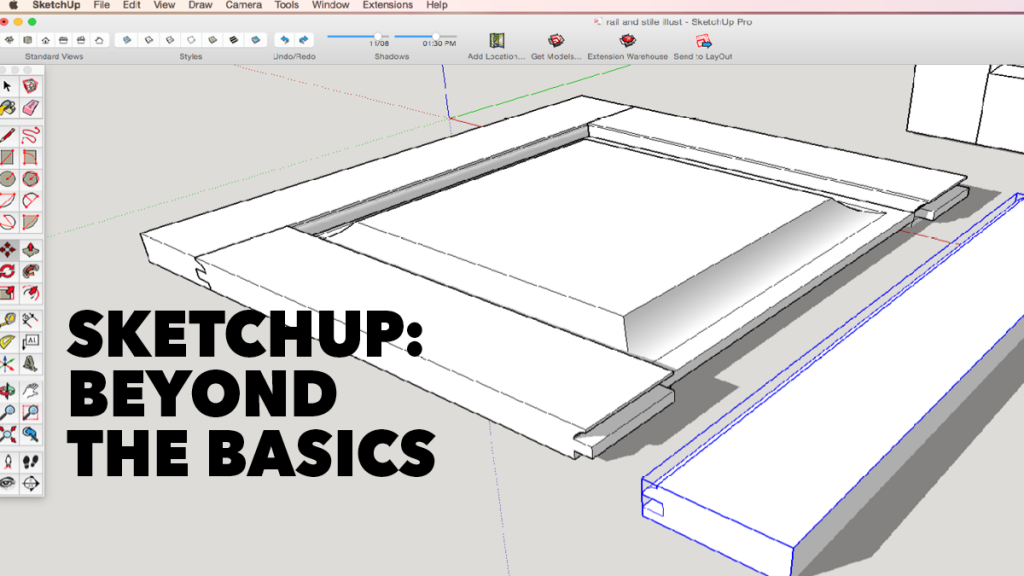The image size is (1024, 576).
Task: Switch to Iso standard view
Action: click(x=9, y=40)
